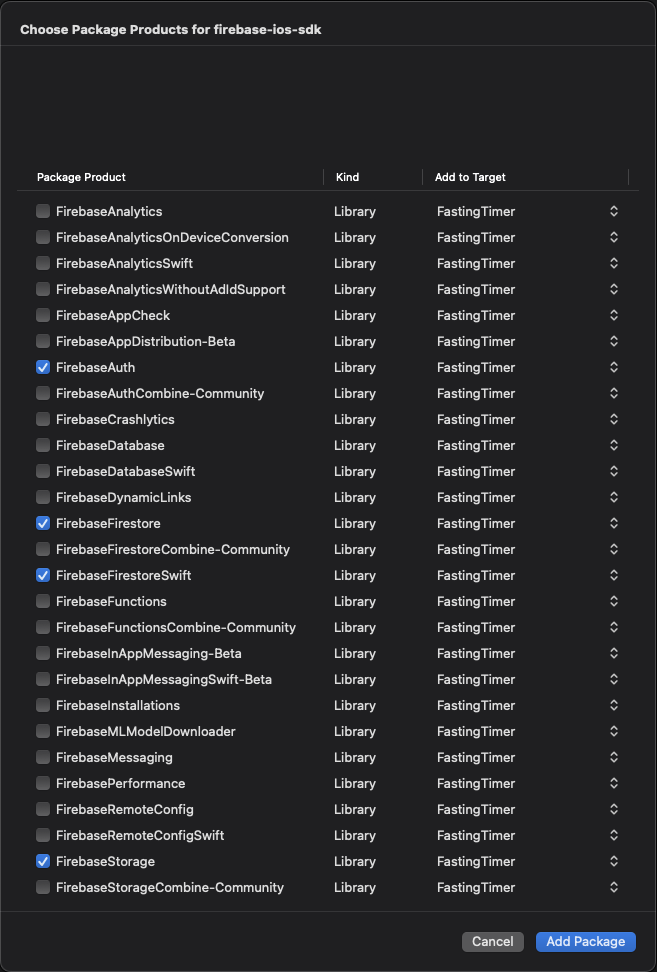Click the FirebaseInAppMessaging-Beta product name
The width and height of the screenshot is (657, 972).
(x=149, y=653)
